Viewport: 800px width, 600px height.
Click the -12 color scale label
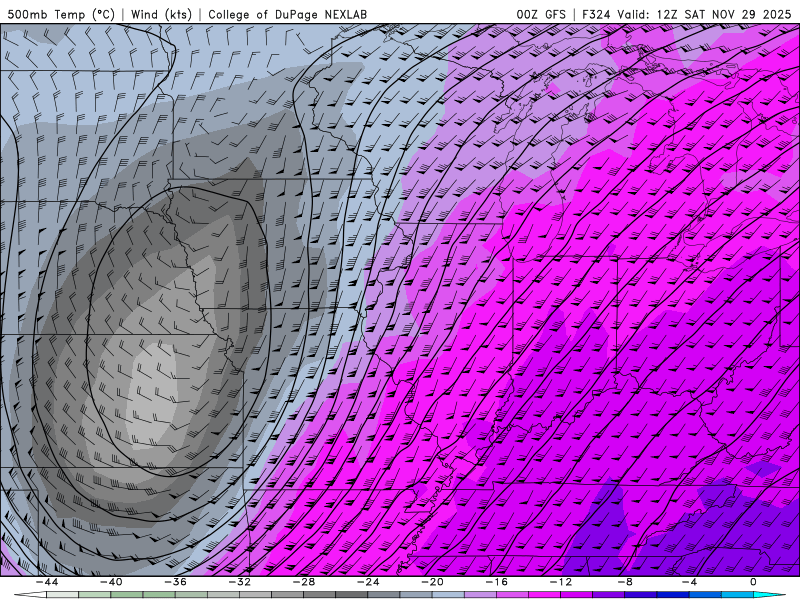click(561, 582)
